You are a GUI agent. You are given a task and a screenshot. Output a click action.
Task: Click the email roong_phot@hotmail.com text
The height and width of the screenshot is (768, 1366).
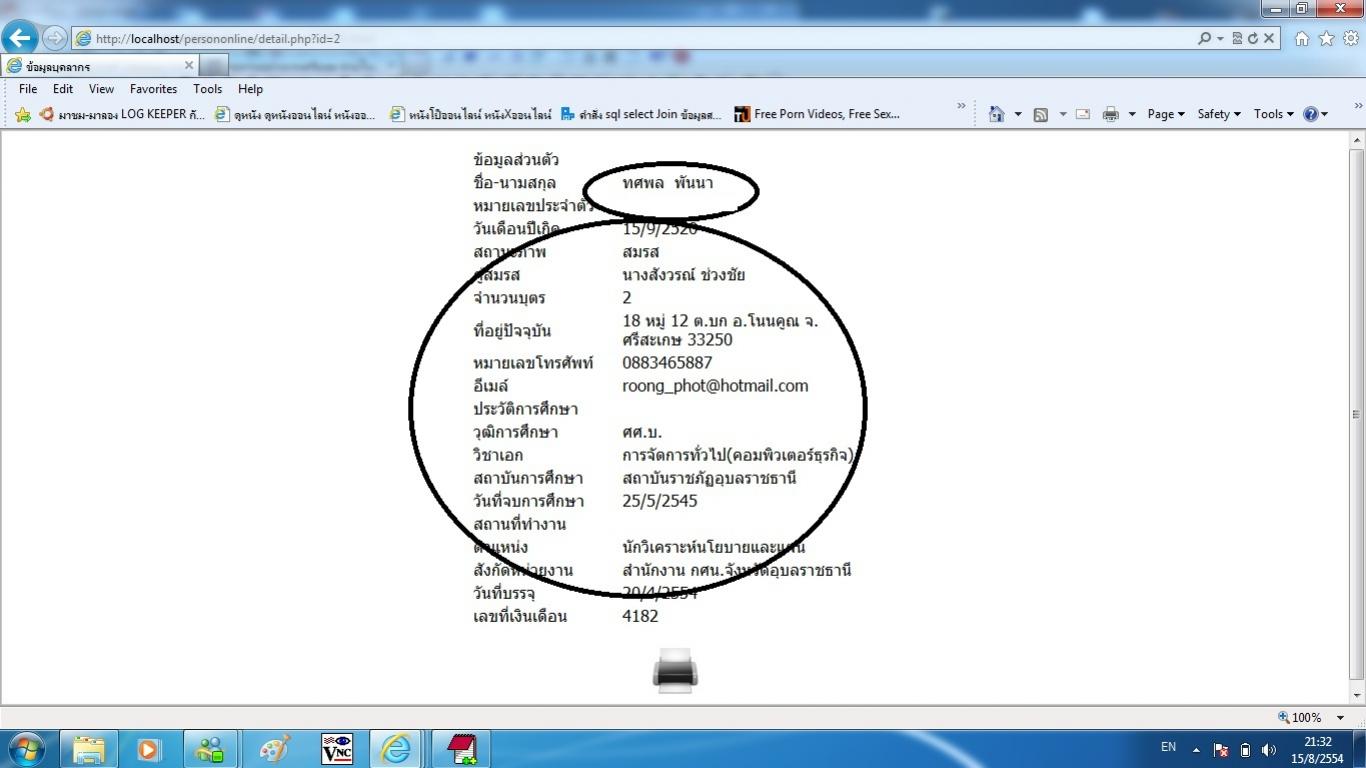715,386
